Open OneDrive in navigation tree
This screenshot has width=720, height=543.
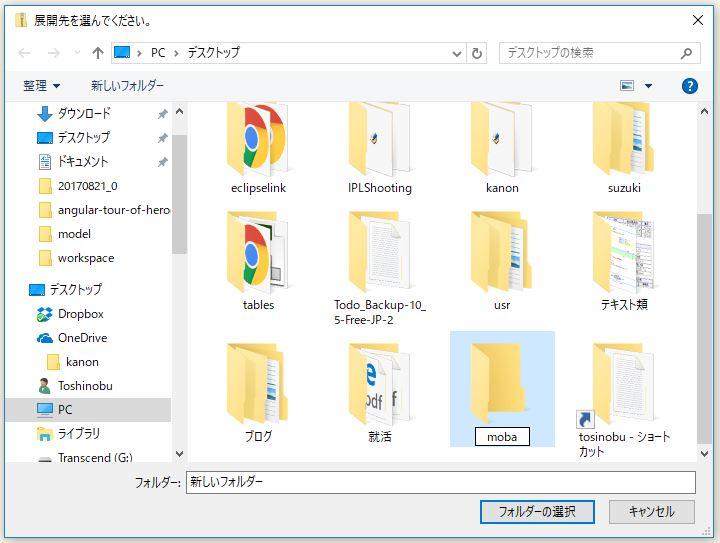[83, 338]
